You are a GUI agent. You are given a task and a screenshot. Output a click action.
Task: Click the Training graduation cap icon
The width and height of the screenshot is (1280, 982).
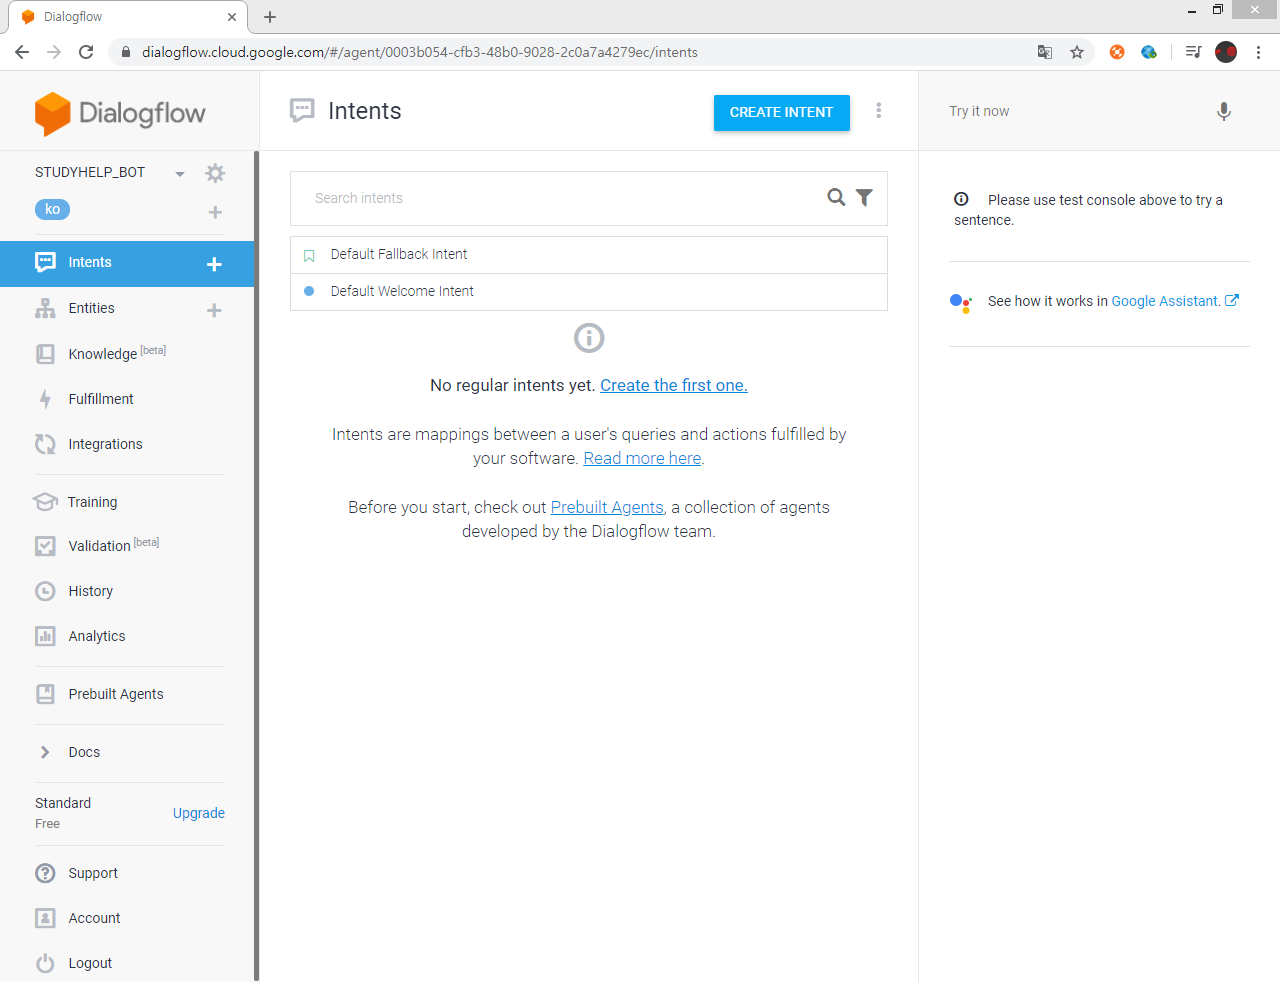click(45, 502)
